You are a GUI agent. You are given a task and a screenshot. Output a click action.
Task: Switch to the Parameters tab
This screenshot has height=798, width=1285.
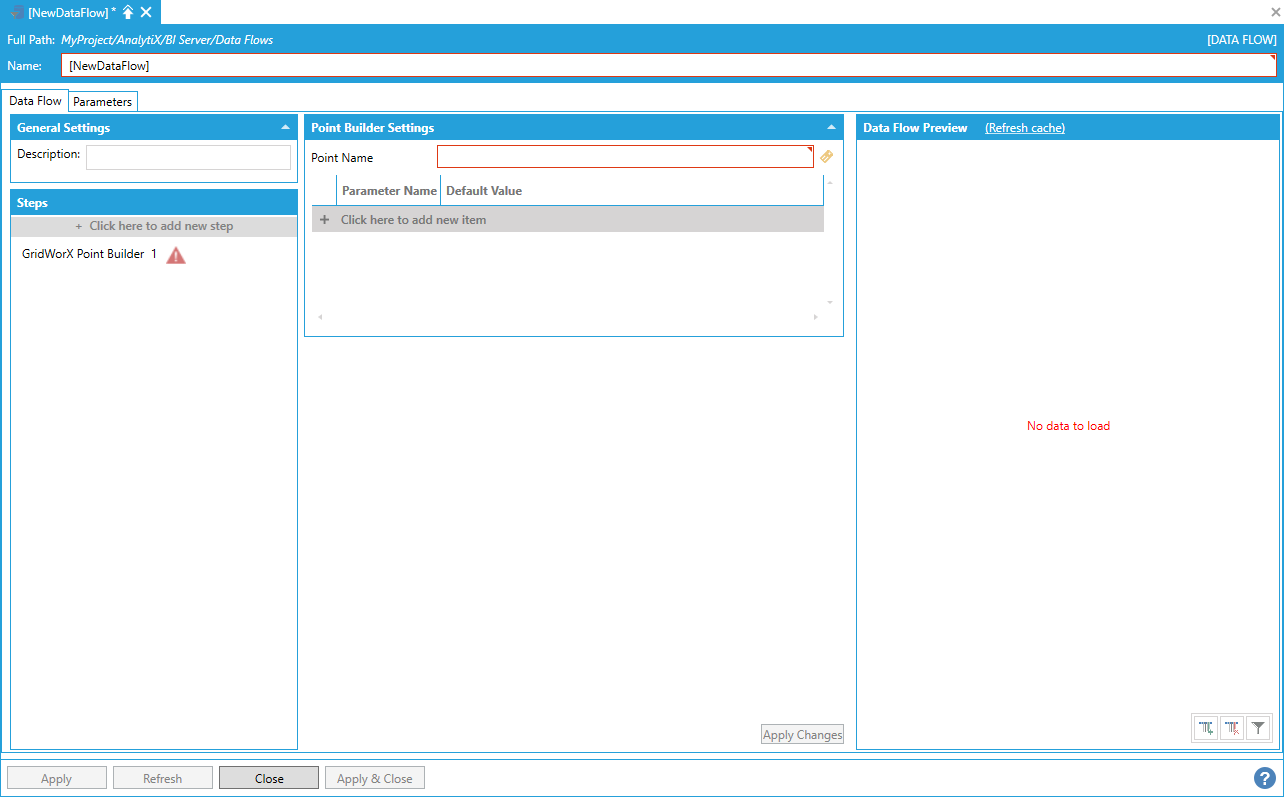pos(102,102)
